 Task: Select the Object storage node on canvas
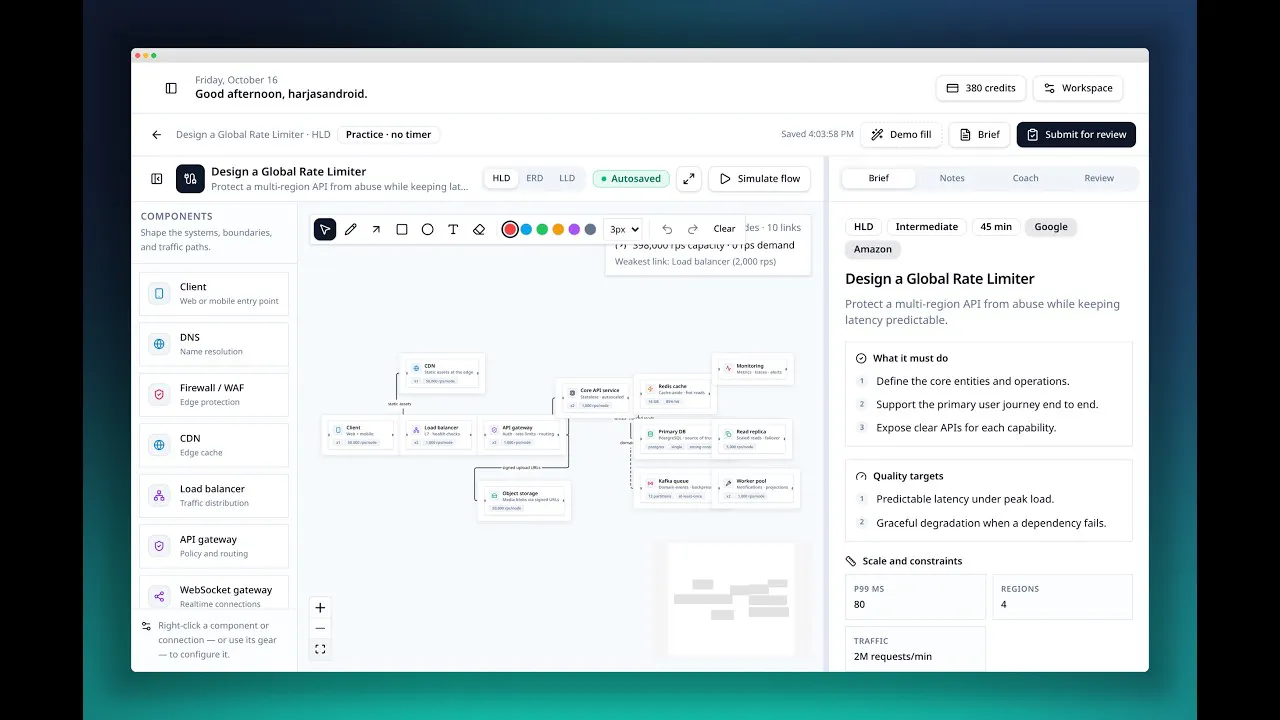pyautogui.click(x=524, y=500)
